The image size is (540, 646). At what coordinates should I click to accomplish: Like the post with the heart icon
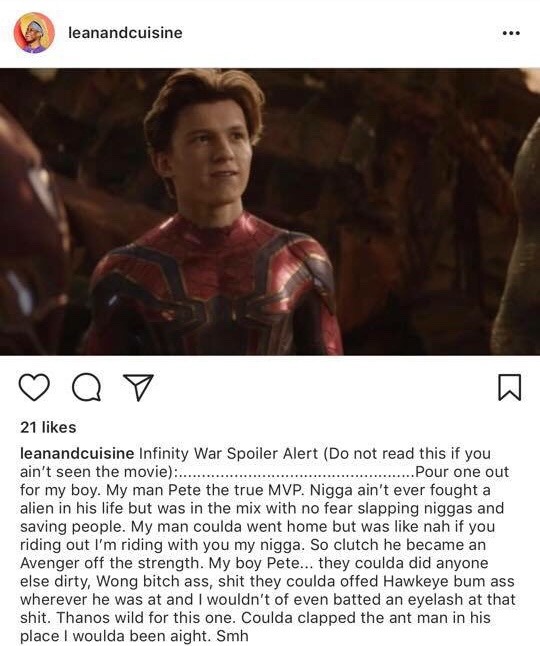coord(34,387)
